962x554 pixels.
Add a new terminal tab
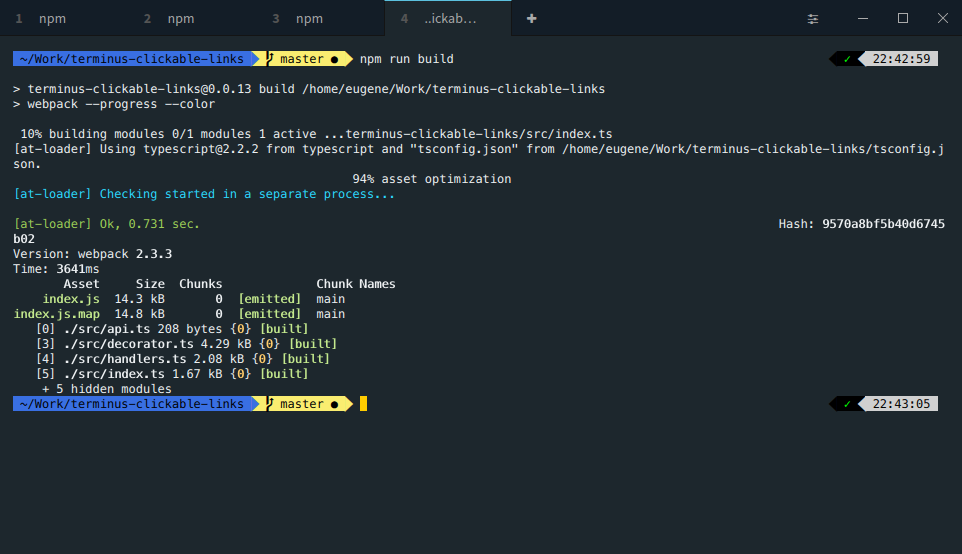[x=531, y=18]
